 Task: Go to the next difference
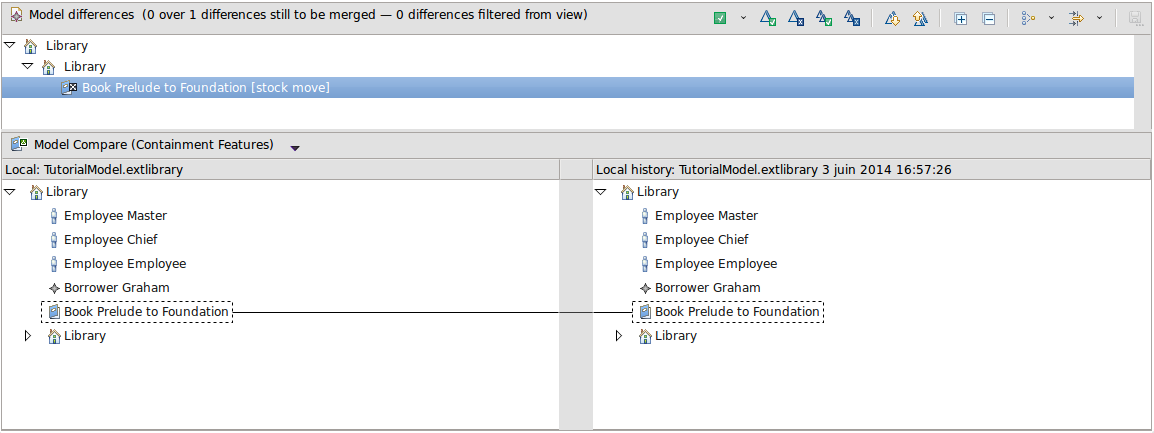tap(893, 18)
